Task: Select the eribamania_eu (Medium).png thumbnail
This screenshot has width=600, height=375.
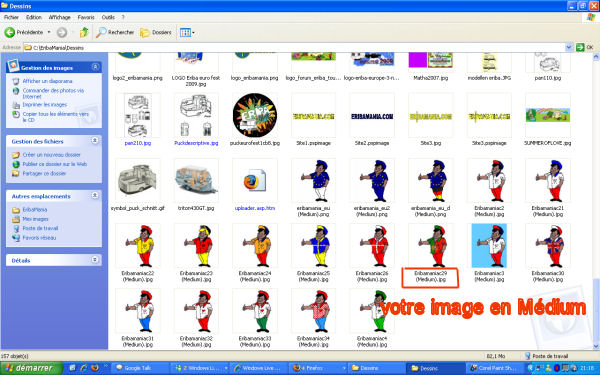Action: pyautogui.click(x=313, y=180)
